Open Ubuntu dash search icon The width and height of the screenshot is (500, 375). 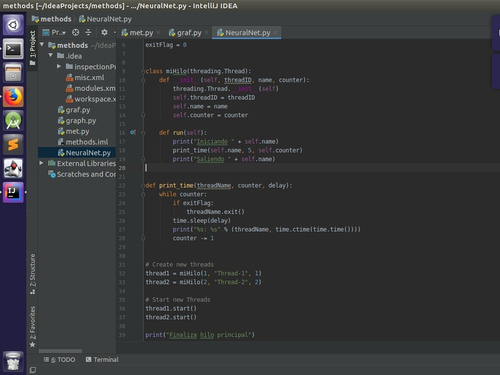[13, 25]
